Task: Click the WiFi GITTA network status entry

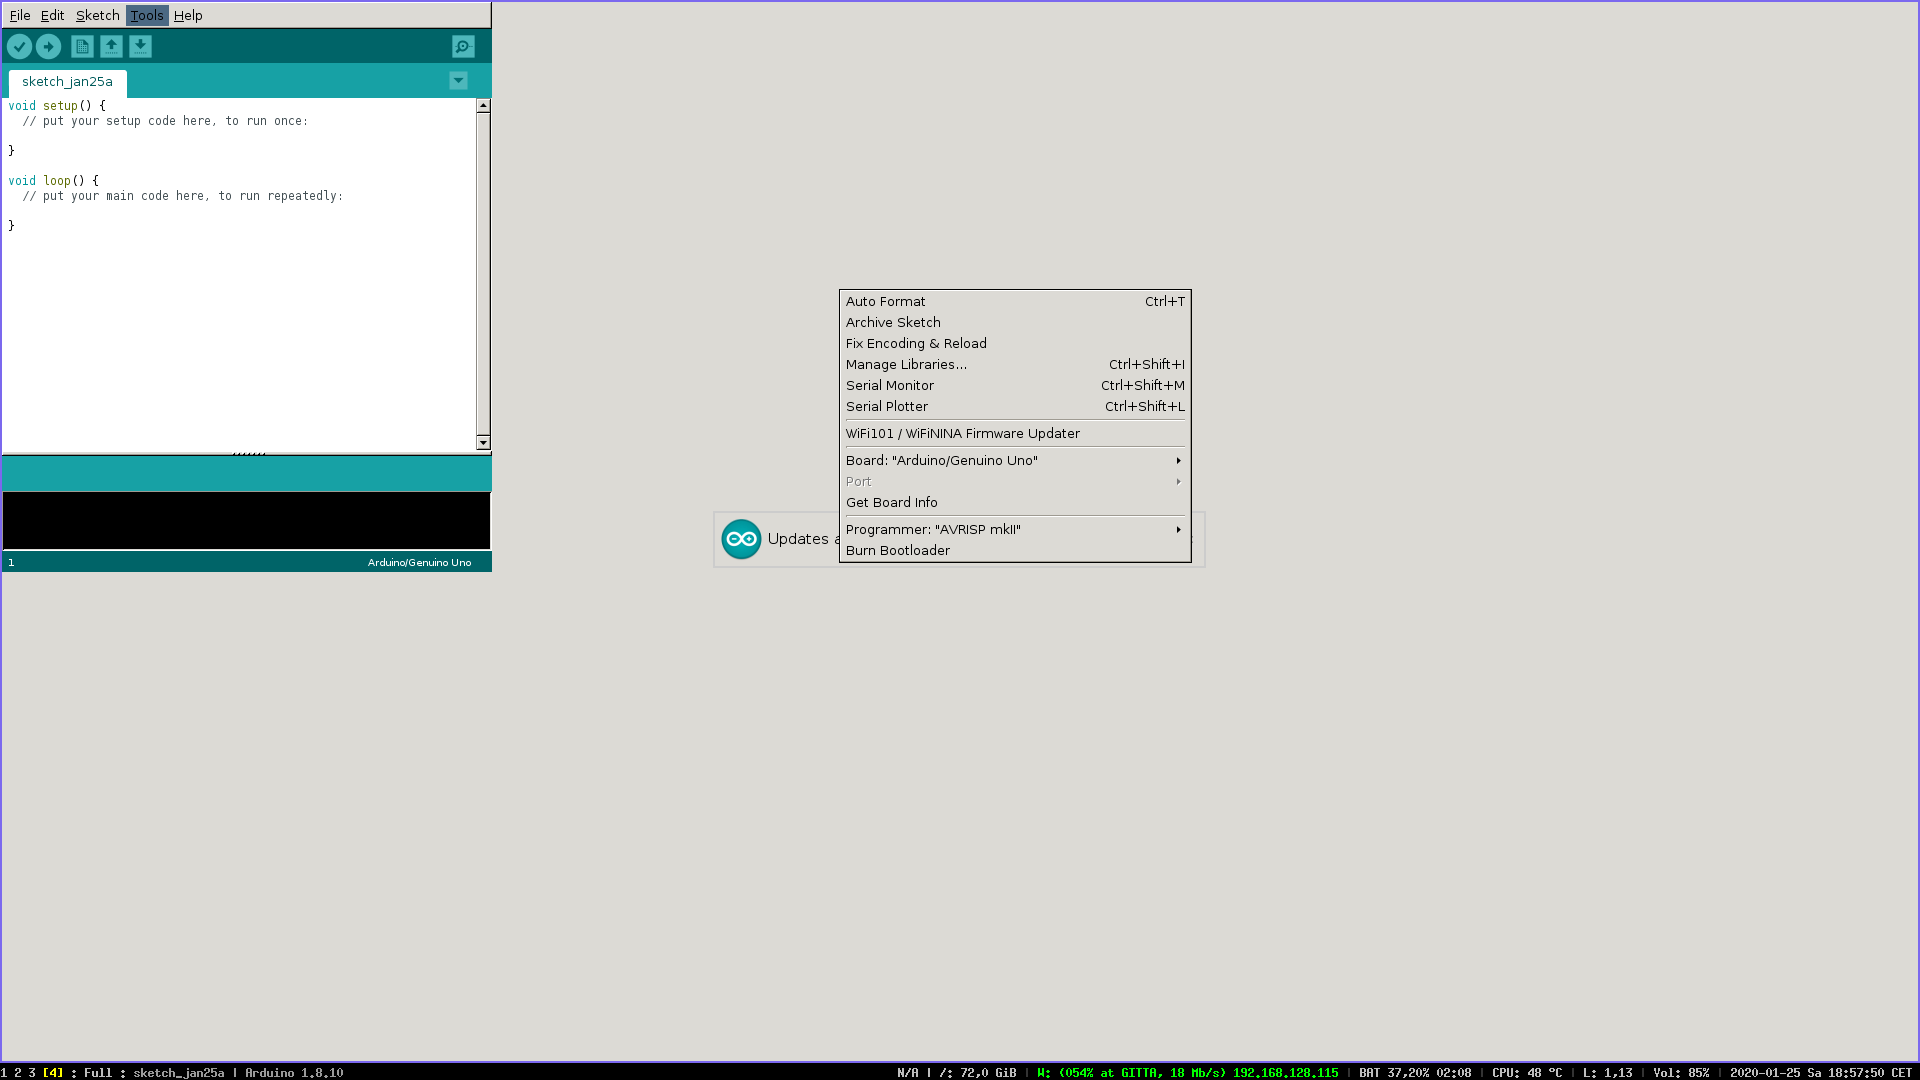Action: coord(1187,1072)
